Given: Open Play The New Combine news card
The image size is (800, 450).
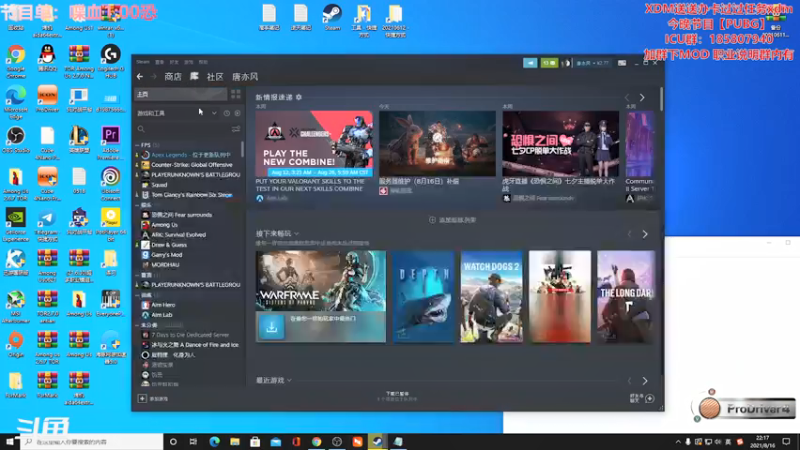Looking at the screenshot, I should tap(314, 144).
